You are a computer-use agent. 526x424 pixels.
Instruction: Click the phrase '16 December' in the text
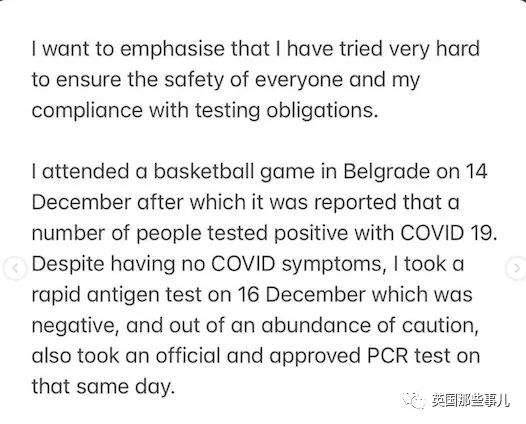click(x=302, y=295)
